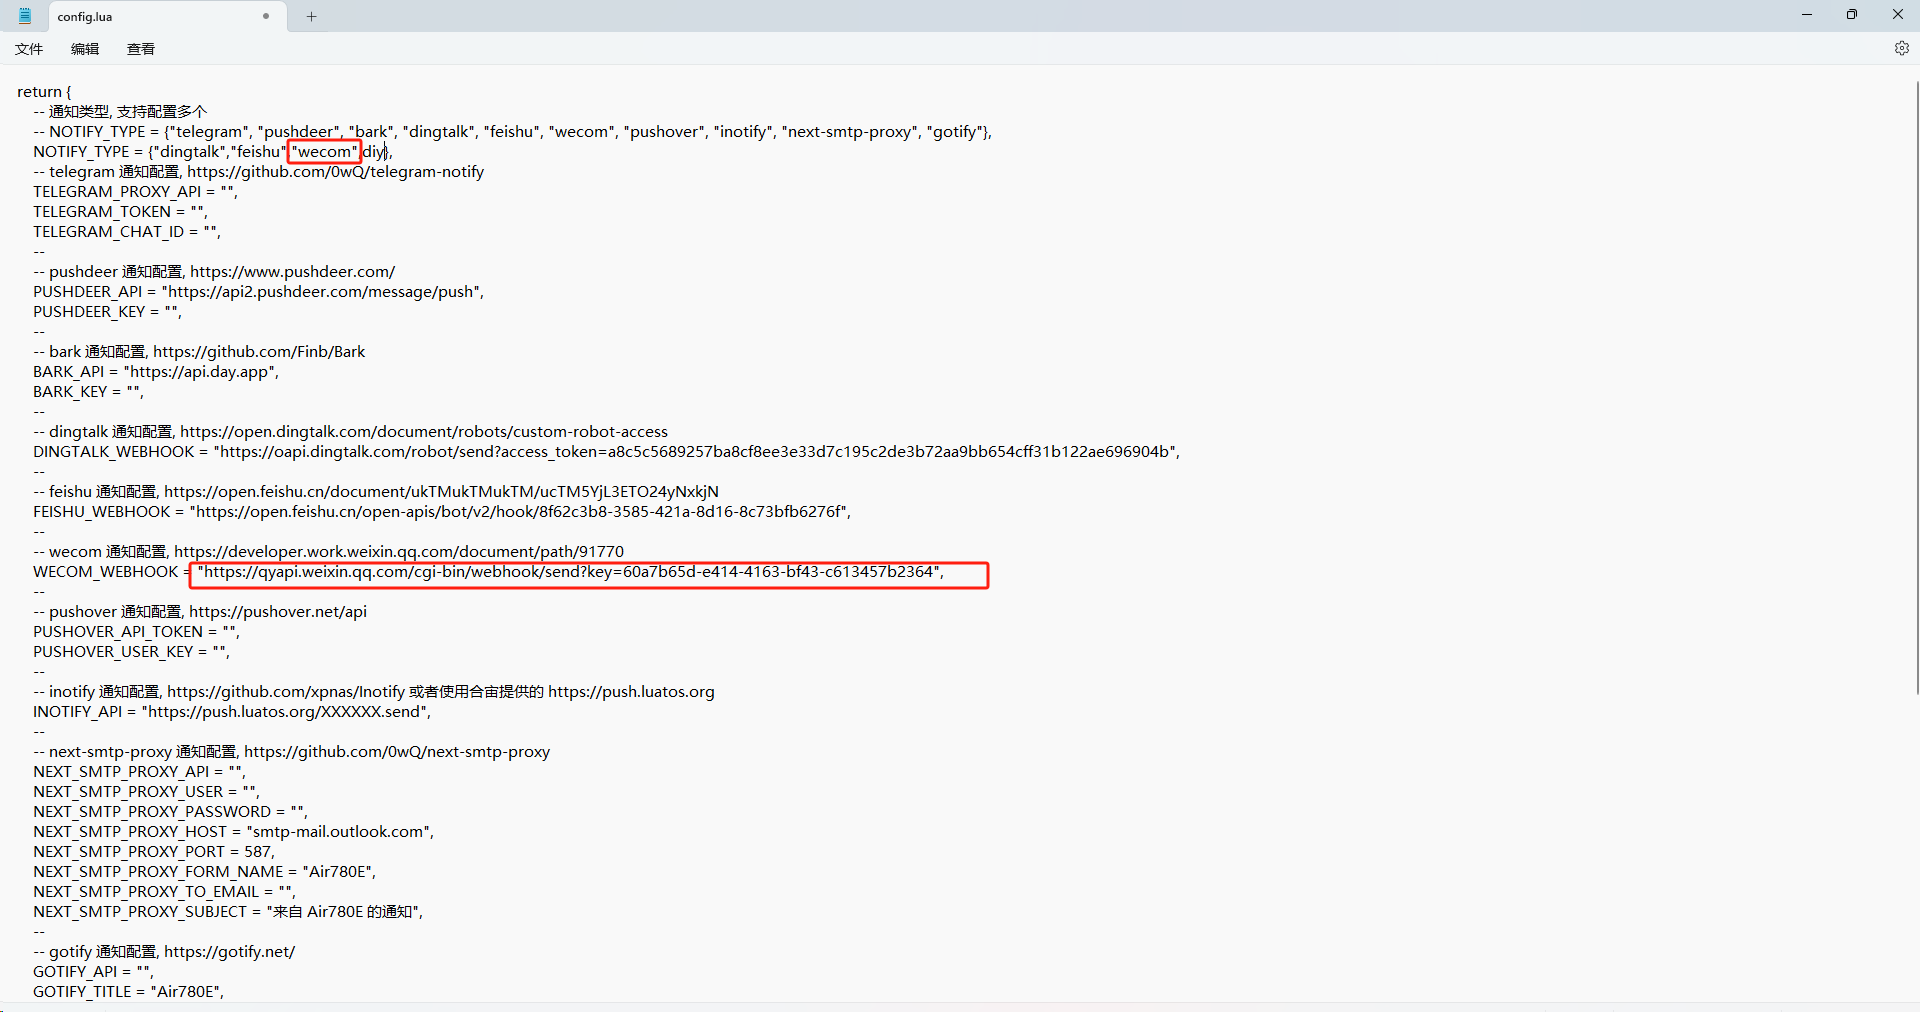The width and height of the screenshot is (1920, 1012).
Task: Open the 编辑 menu
Action: (85, 49)
